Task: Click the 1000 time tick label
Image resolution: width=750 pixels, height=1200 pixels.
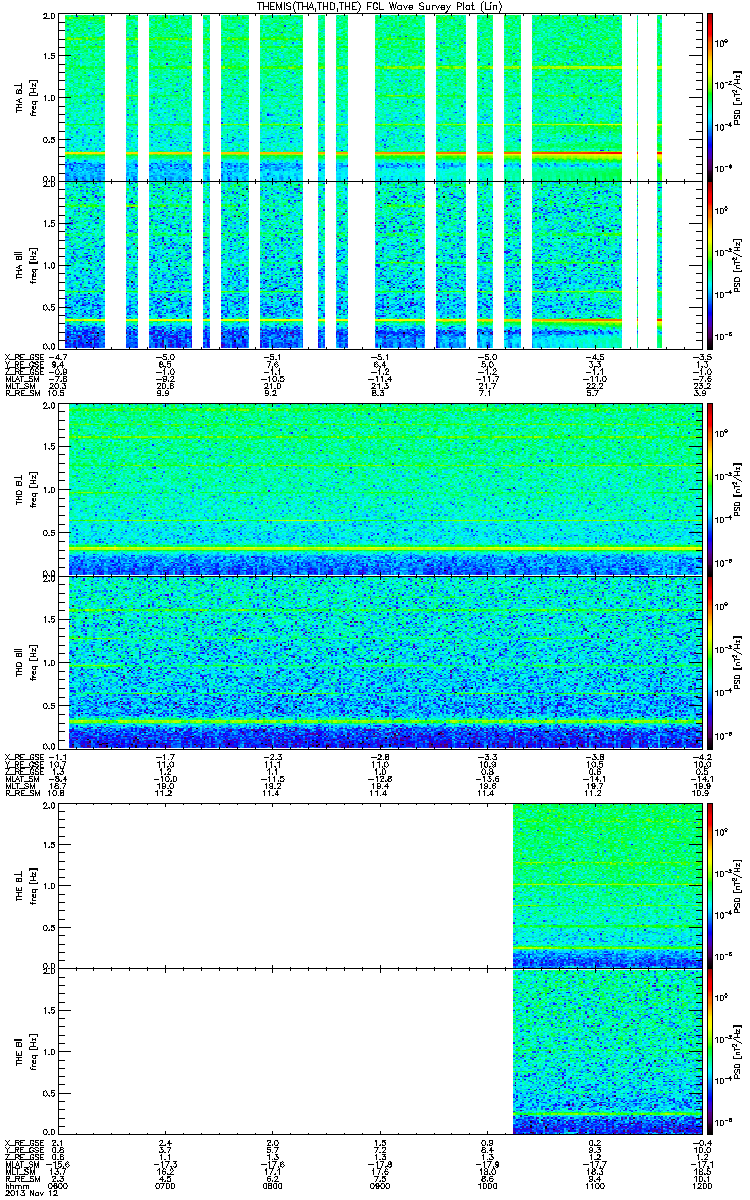Action: (487, 1184)
